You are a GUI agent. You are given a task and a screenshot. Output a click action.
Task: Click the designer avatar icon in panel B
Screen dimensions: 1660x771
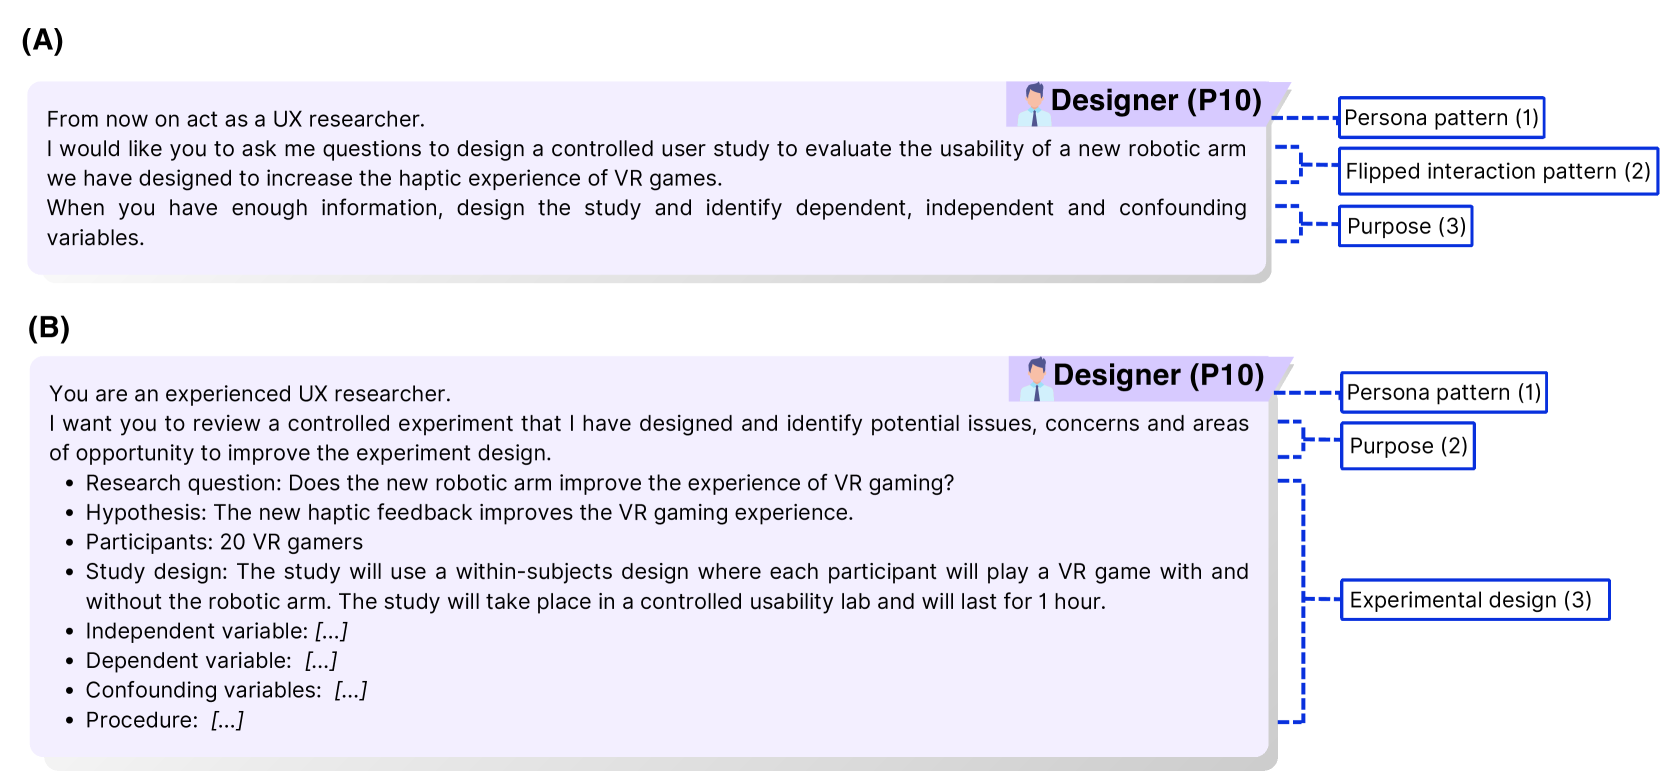1037,378
